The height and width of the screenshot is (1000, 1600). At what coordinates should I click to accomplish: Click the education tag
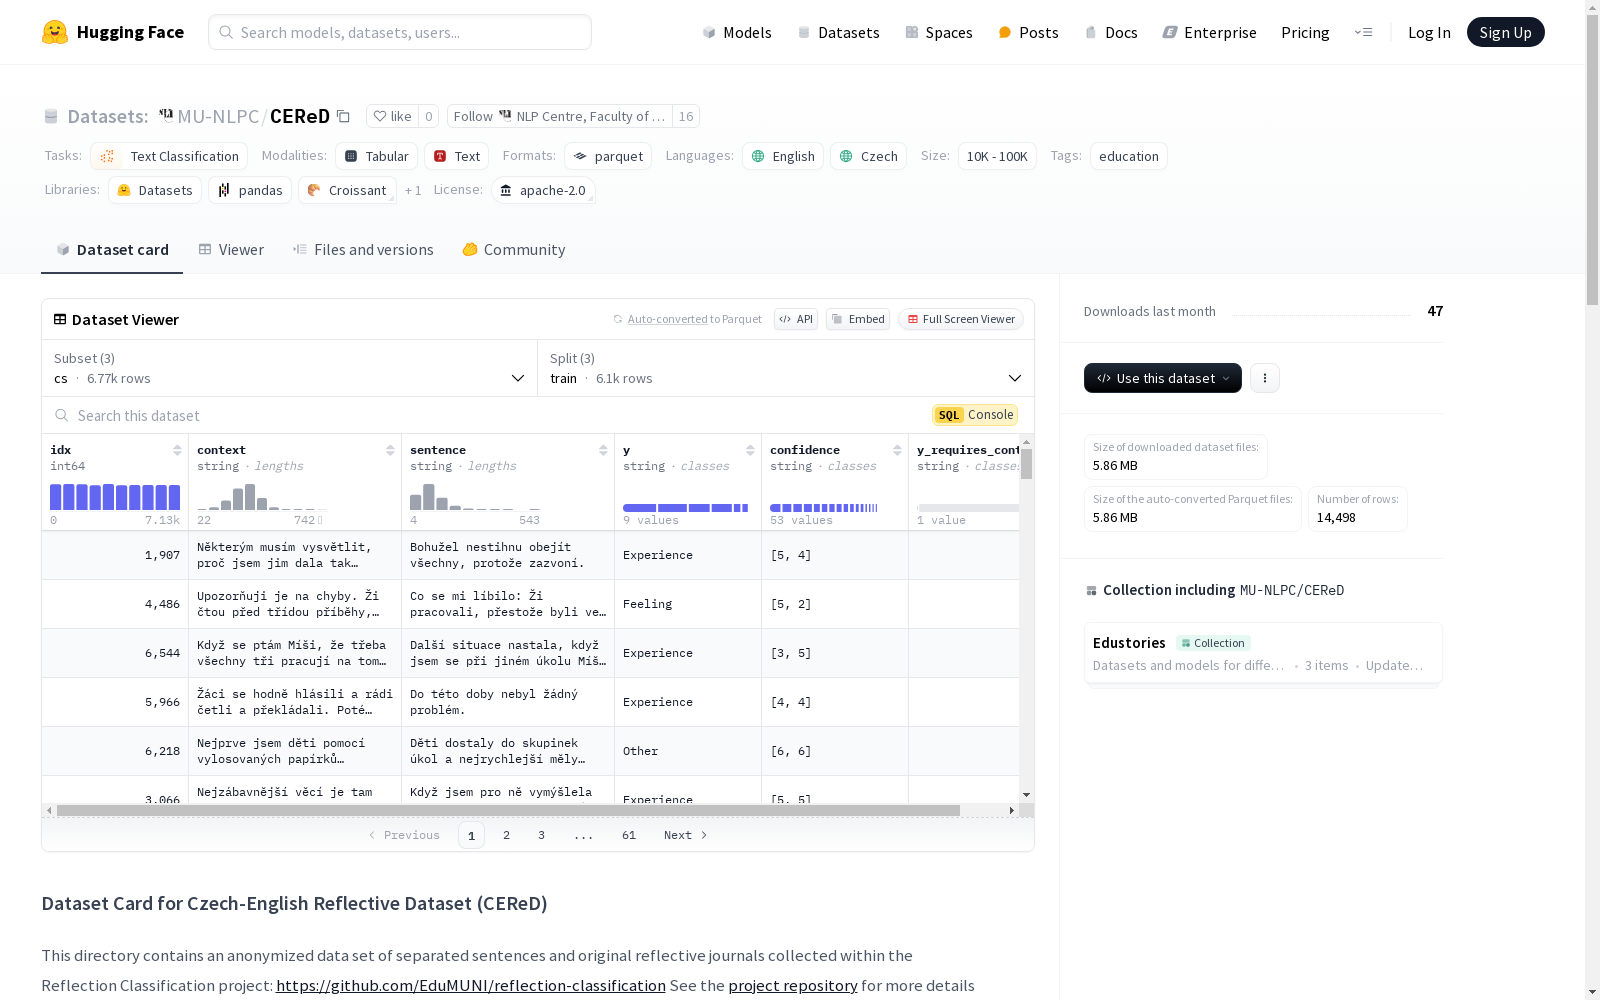1129,156
